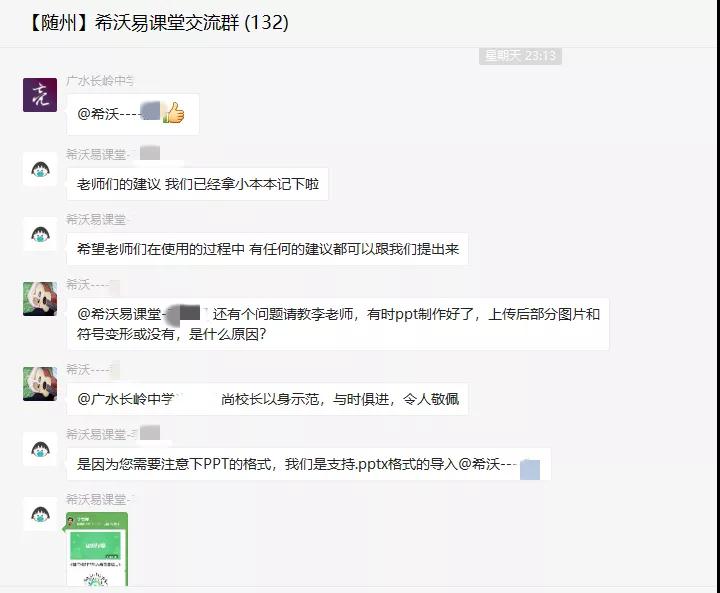
Task: Click the guitar avatar next to '尚校长以身示范' message
Action: pos(40,384)
